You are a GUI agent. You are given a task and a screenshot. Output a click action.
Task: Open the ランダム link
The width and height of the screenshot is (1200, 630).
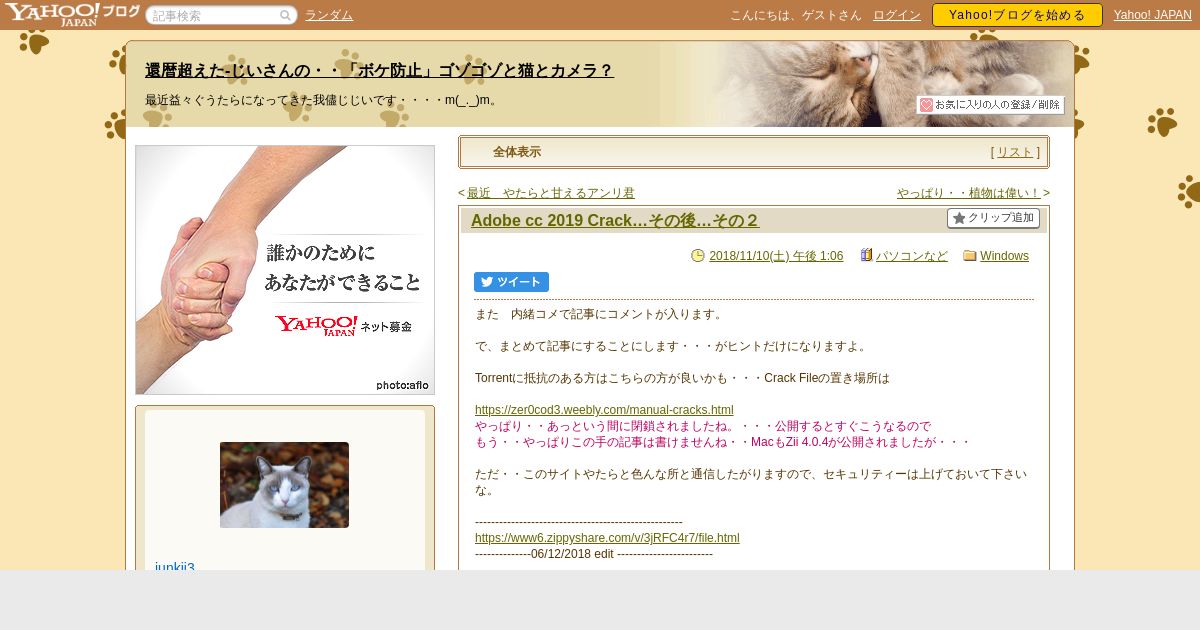tap(329, 15)
